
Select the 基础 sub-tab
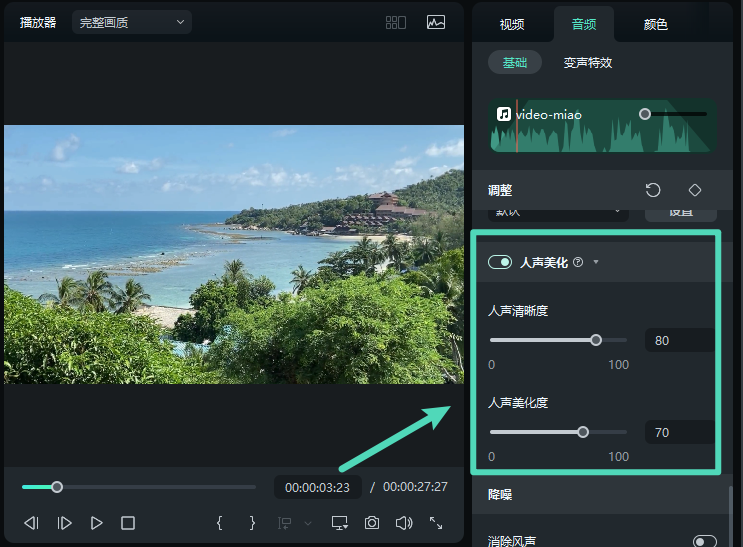click(515, 62)
